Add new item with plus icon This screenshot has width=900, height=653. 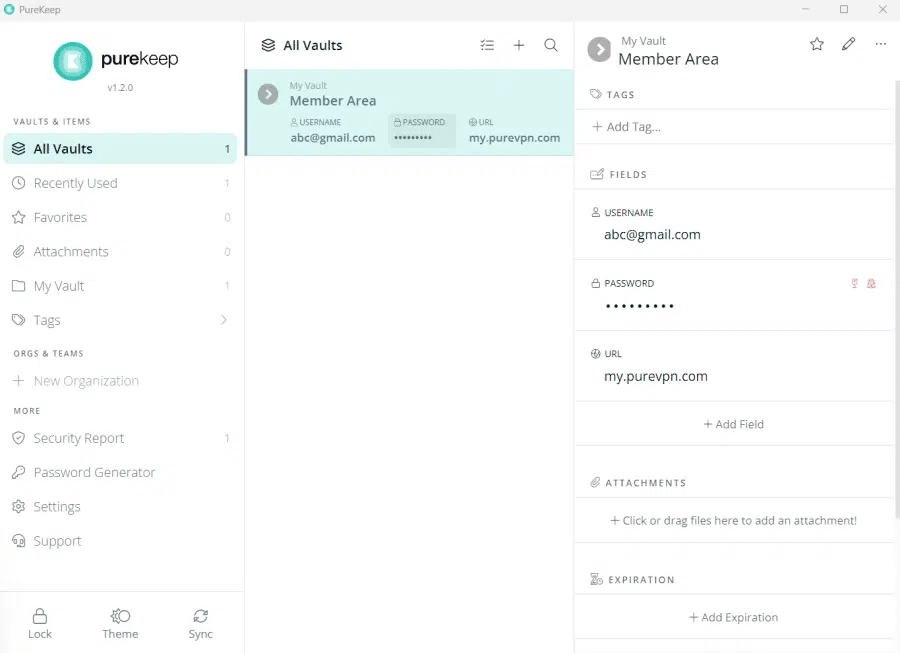pos(519,45)
